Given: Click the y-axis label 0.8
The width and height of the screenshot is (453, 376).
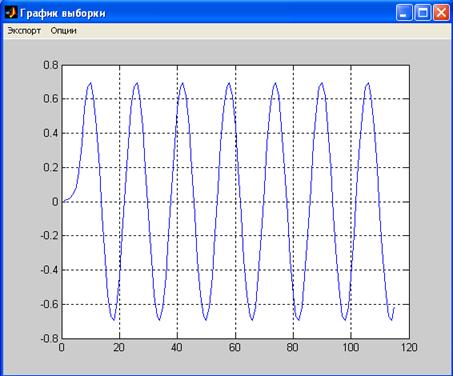Looking at the screenshot, I should [x=51, y=65].
